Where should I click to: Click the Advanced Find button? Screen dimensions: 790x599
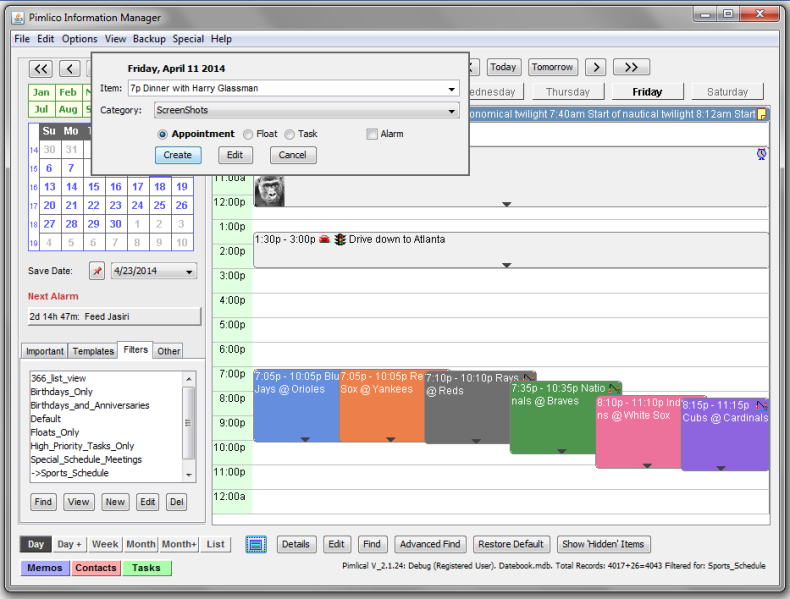(430, 544)
